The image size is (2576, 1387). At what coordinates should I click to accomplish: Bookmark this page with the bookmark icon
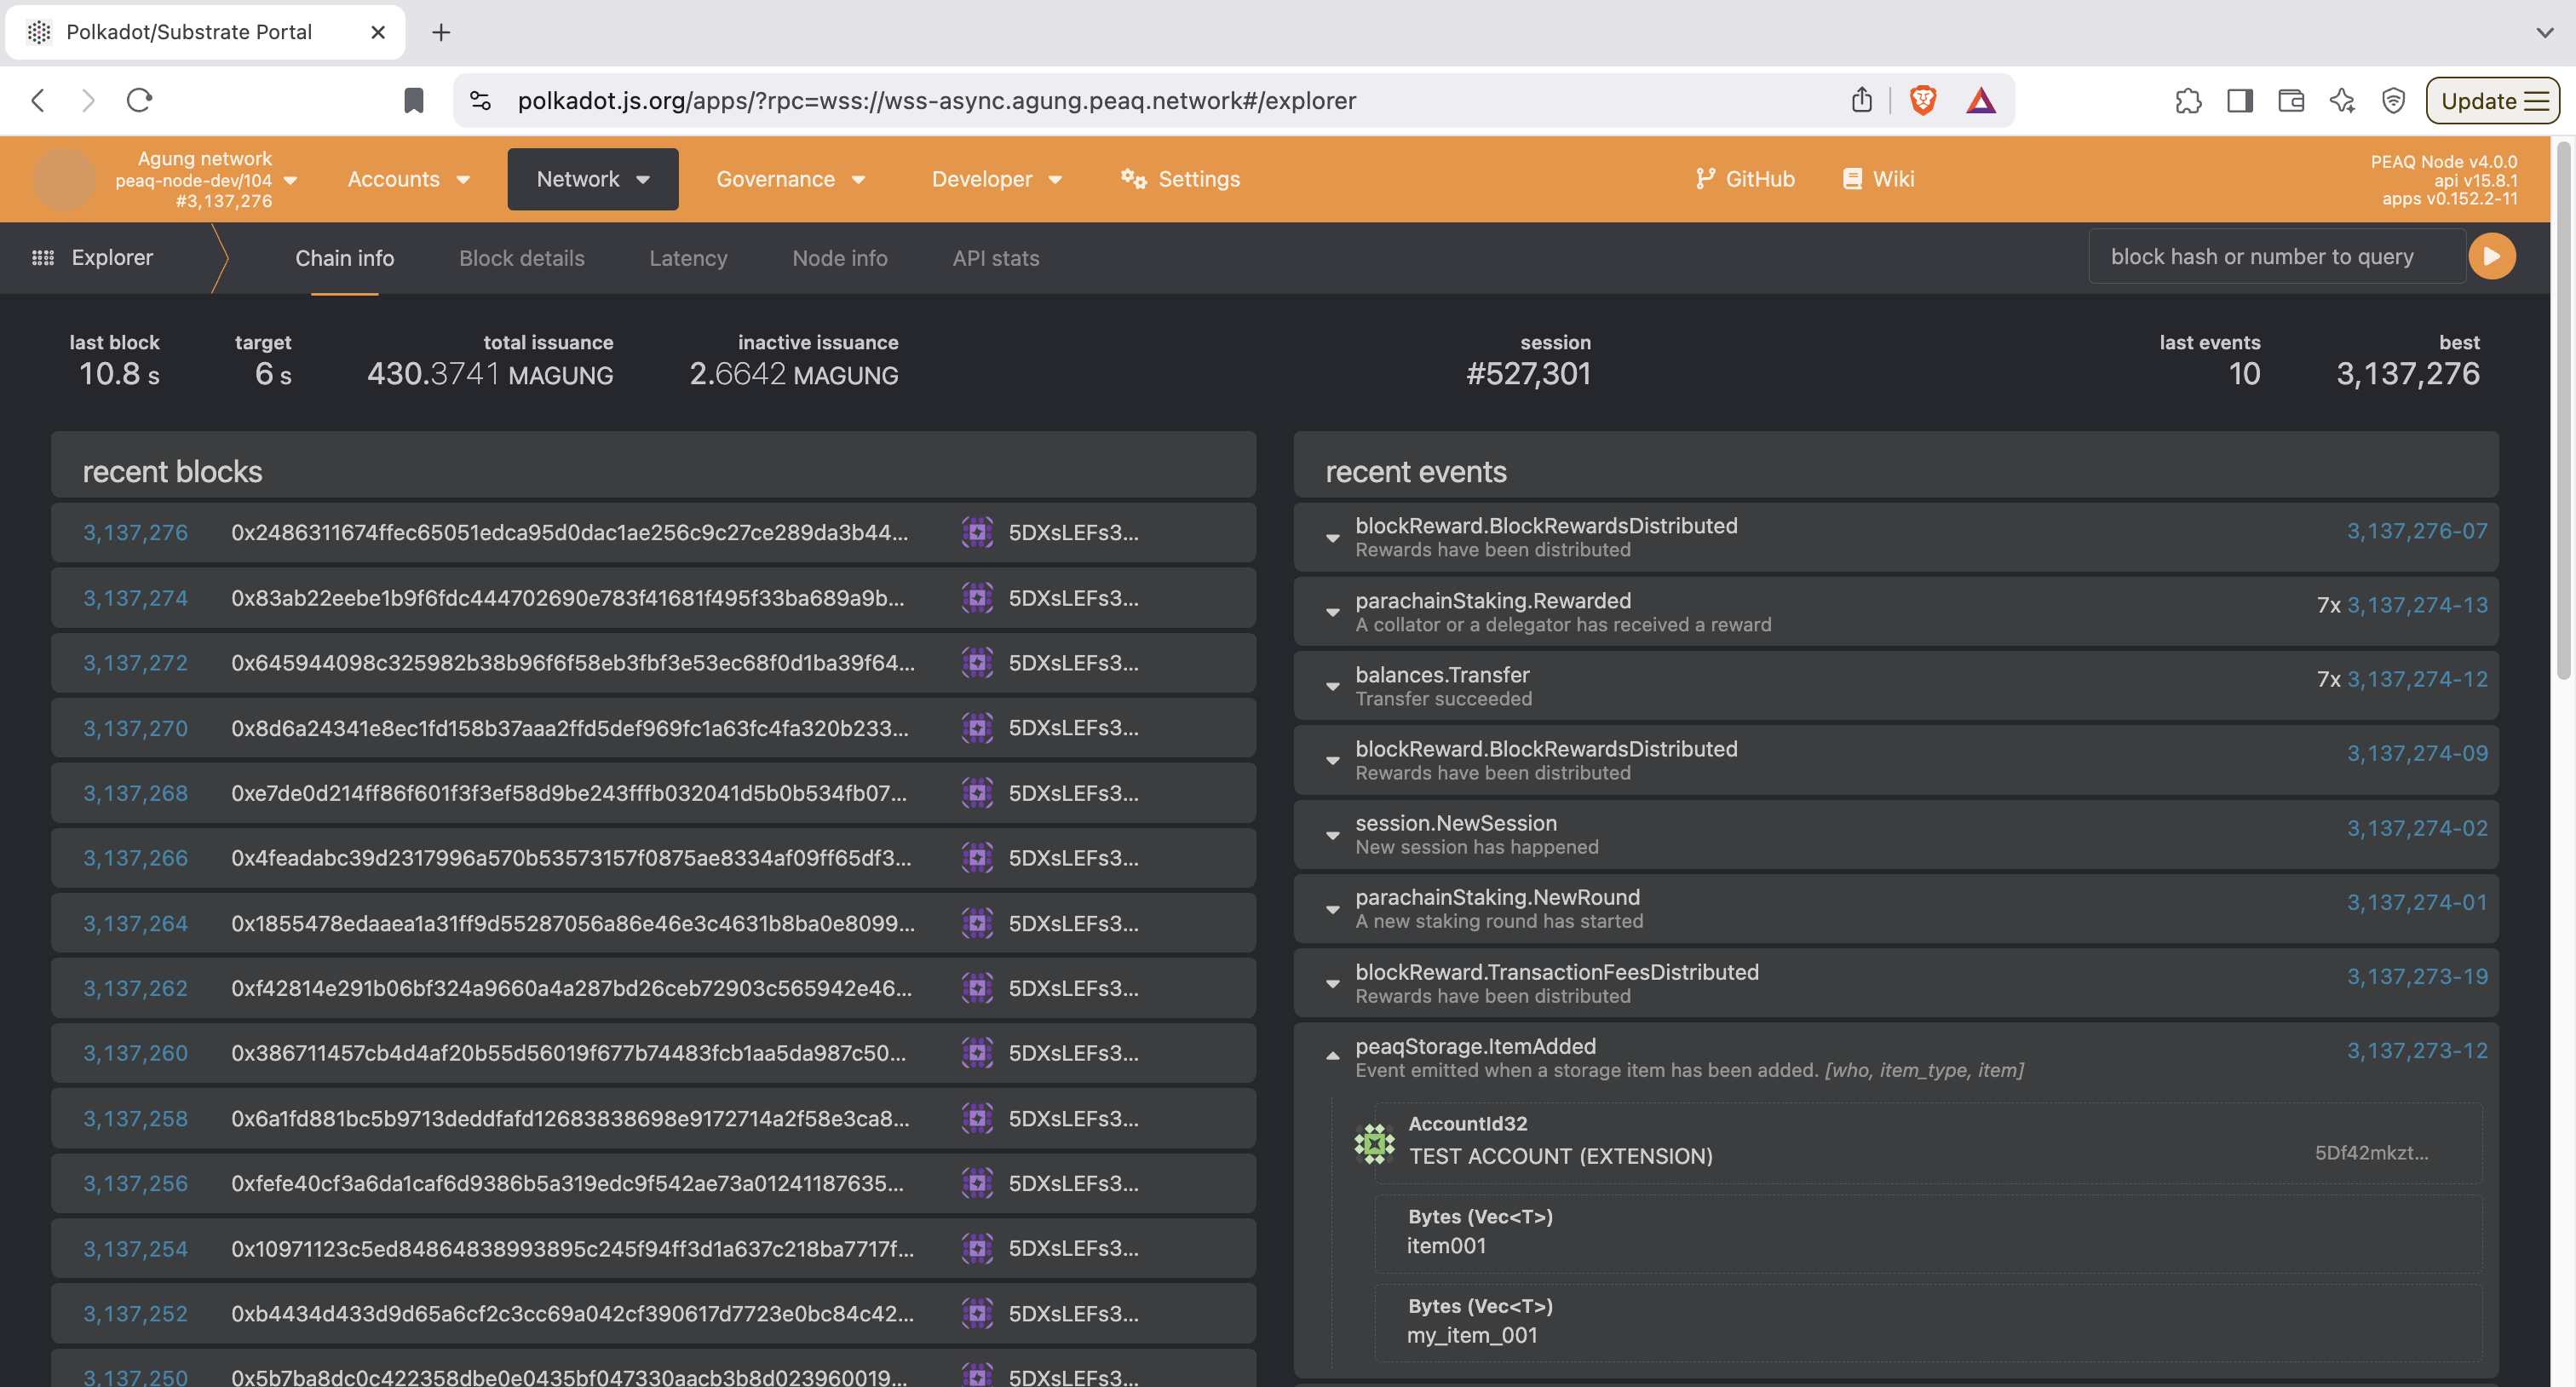click(414, 100)
